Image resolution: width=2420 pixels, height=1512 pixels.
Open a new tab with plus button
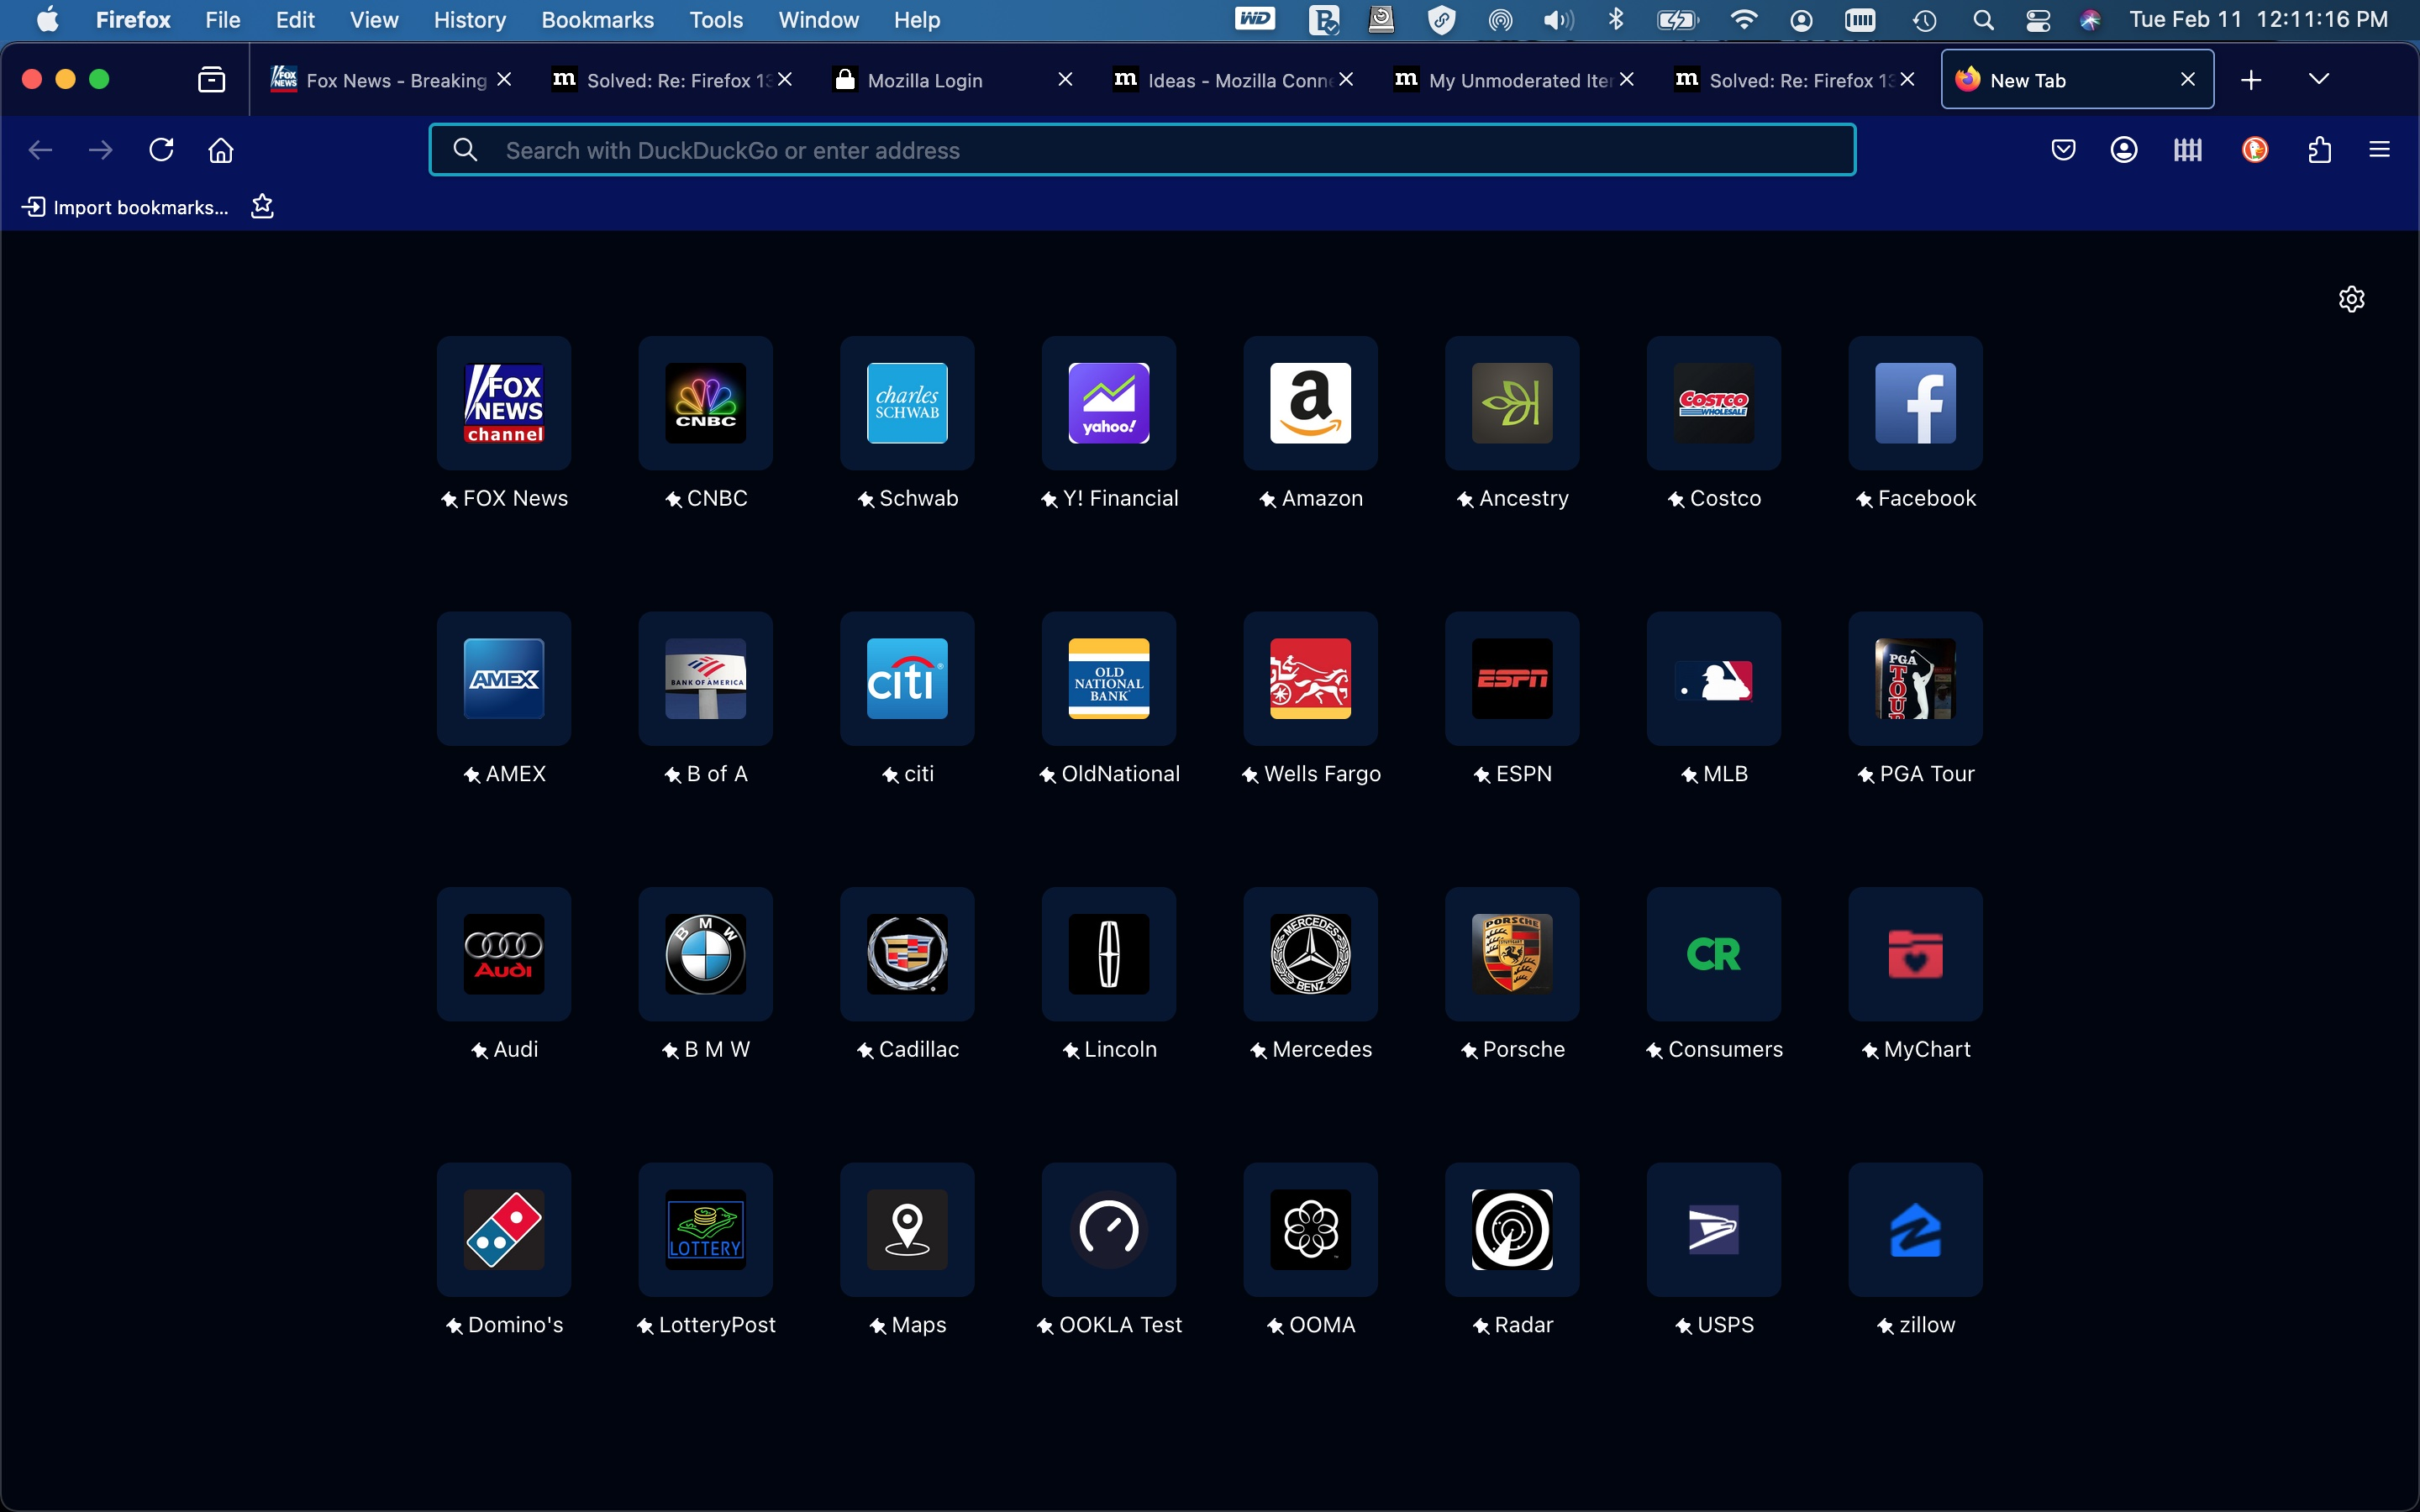click(x=2251, y=80)
